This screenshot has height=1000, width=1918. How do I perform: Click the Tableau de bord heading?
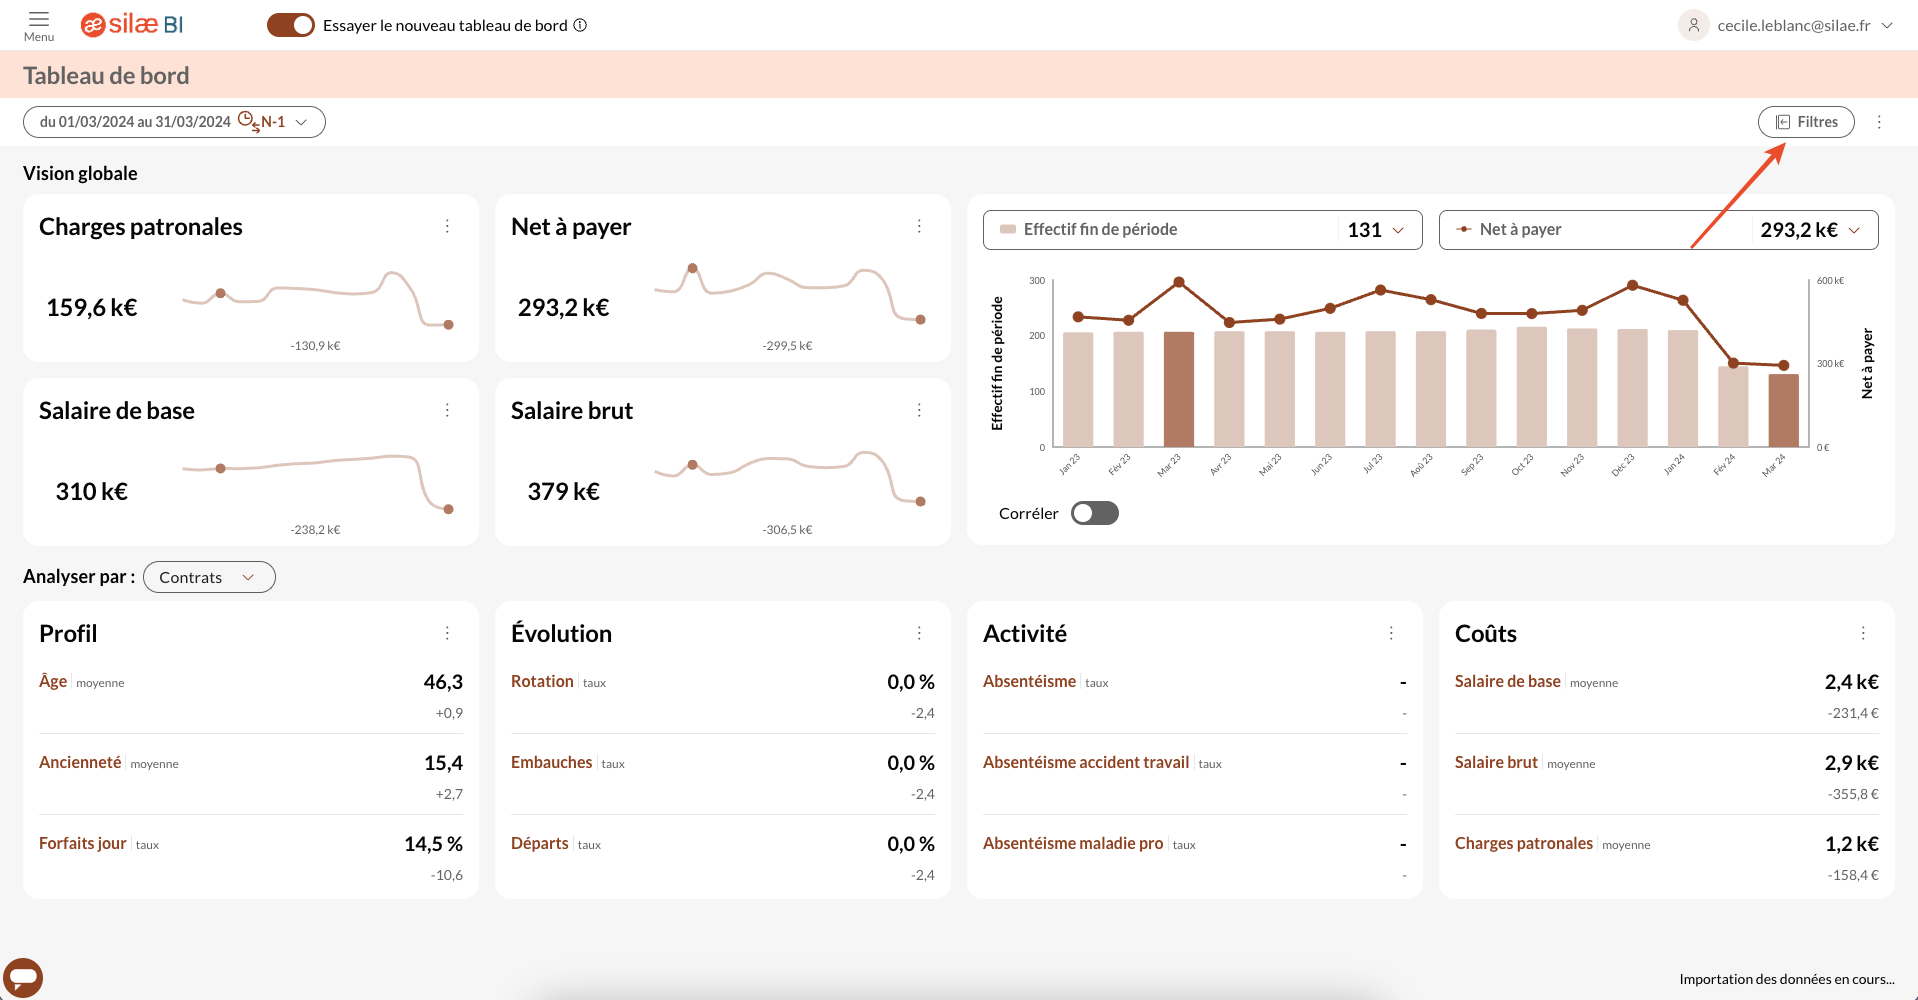pos(106,75)
